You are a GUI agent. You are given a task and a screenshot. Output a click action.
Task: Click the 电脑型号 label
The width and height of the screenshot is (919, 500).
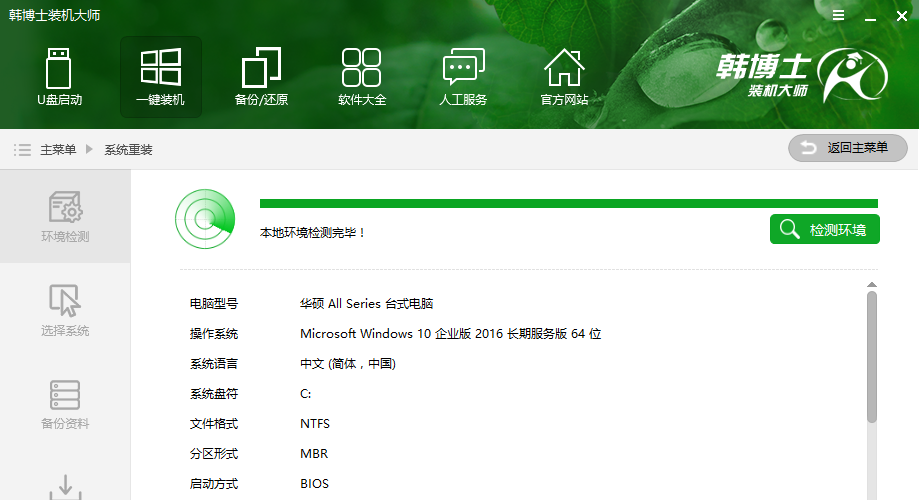click(214, 304)
